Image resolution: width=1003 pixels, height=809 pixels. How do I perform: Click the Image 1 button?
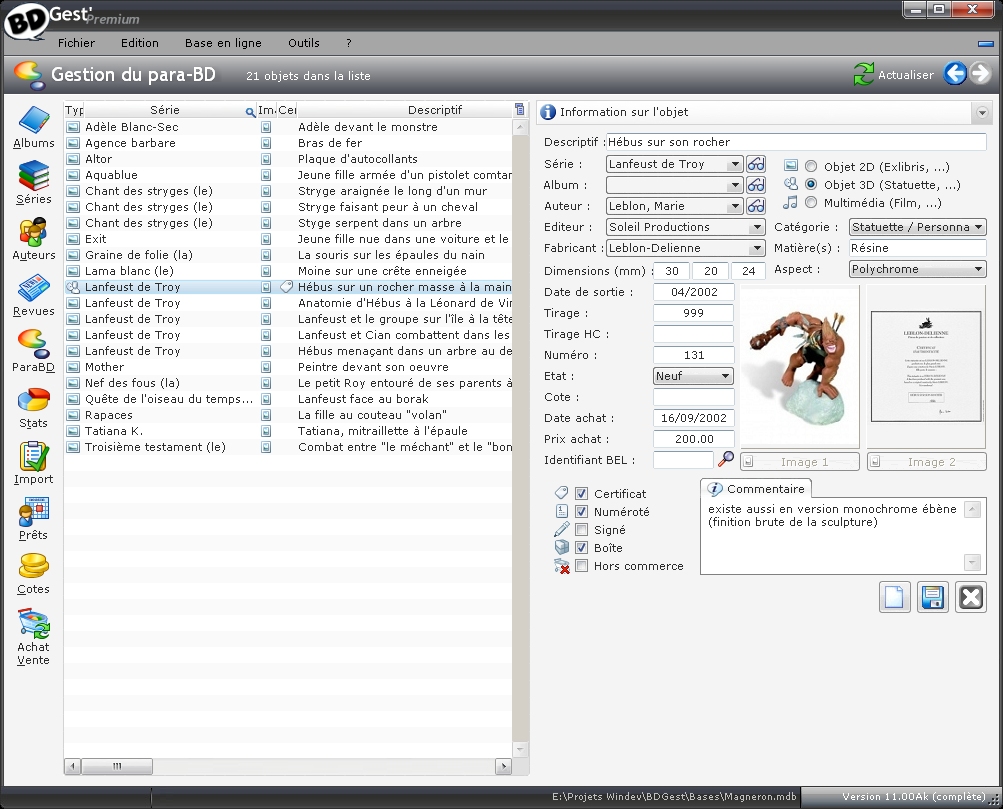(x=800, y=462)
